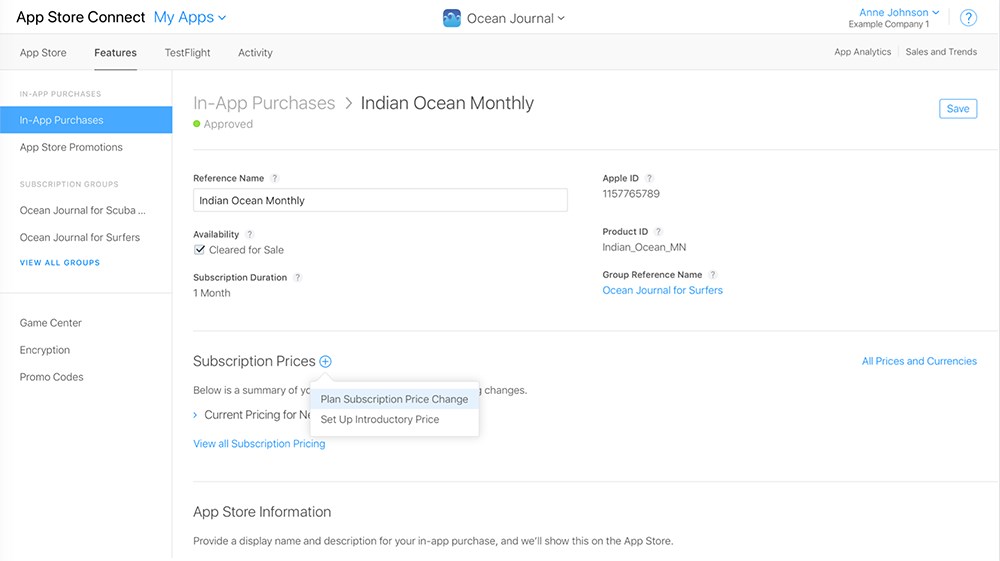Open App Analytics link
The height and width of the screenshot is (561, 1000).
(862, 52)
